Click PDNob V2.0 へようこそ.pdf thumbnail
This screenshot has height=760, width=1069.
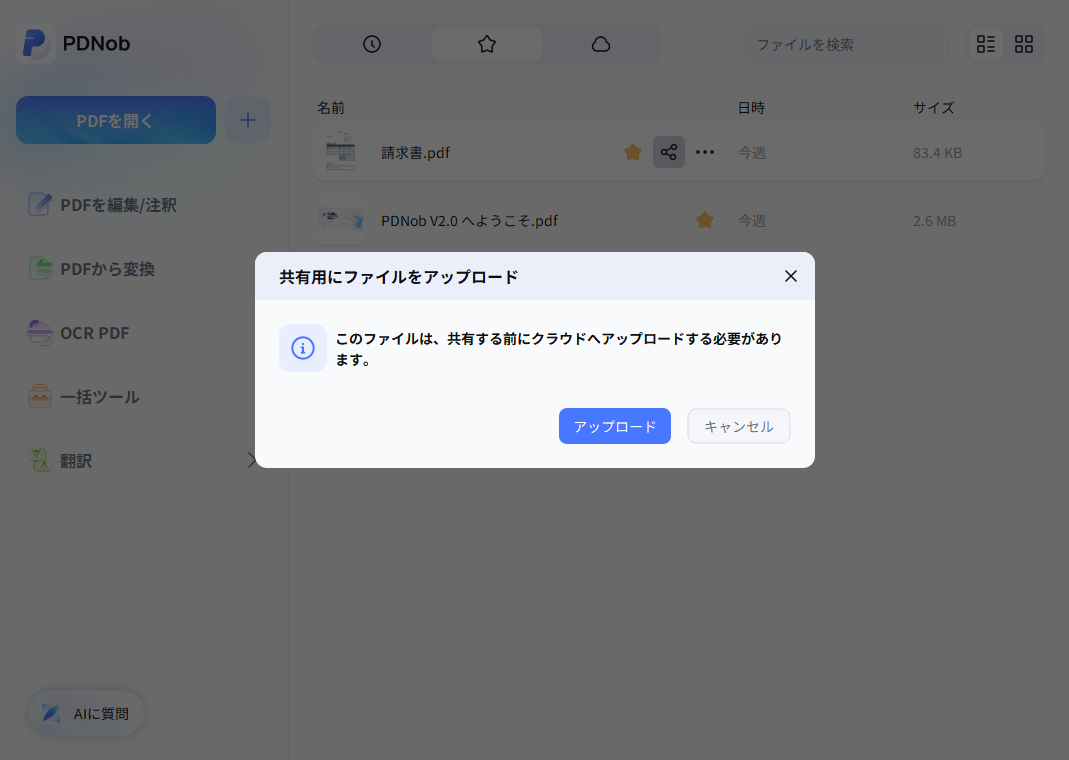click(x=341, y=219)
